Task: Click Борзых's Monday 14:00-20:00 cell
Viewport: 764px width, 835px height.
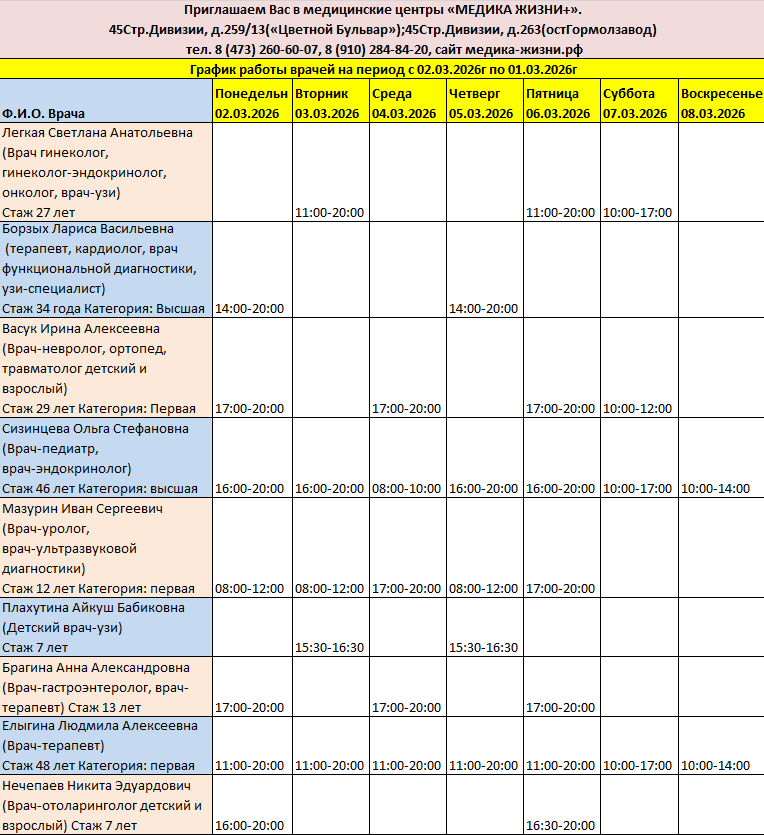Action: click(x=252, y=309)
